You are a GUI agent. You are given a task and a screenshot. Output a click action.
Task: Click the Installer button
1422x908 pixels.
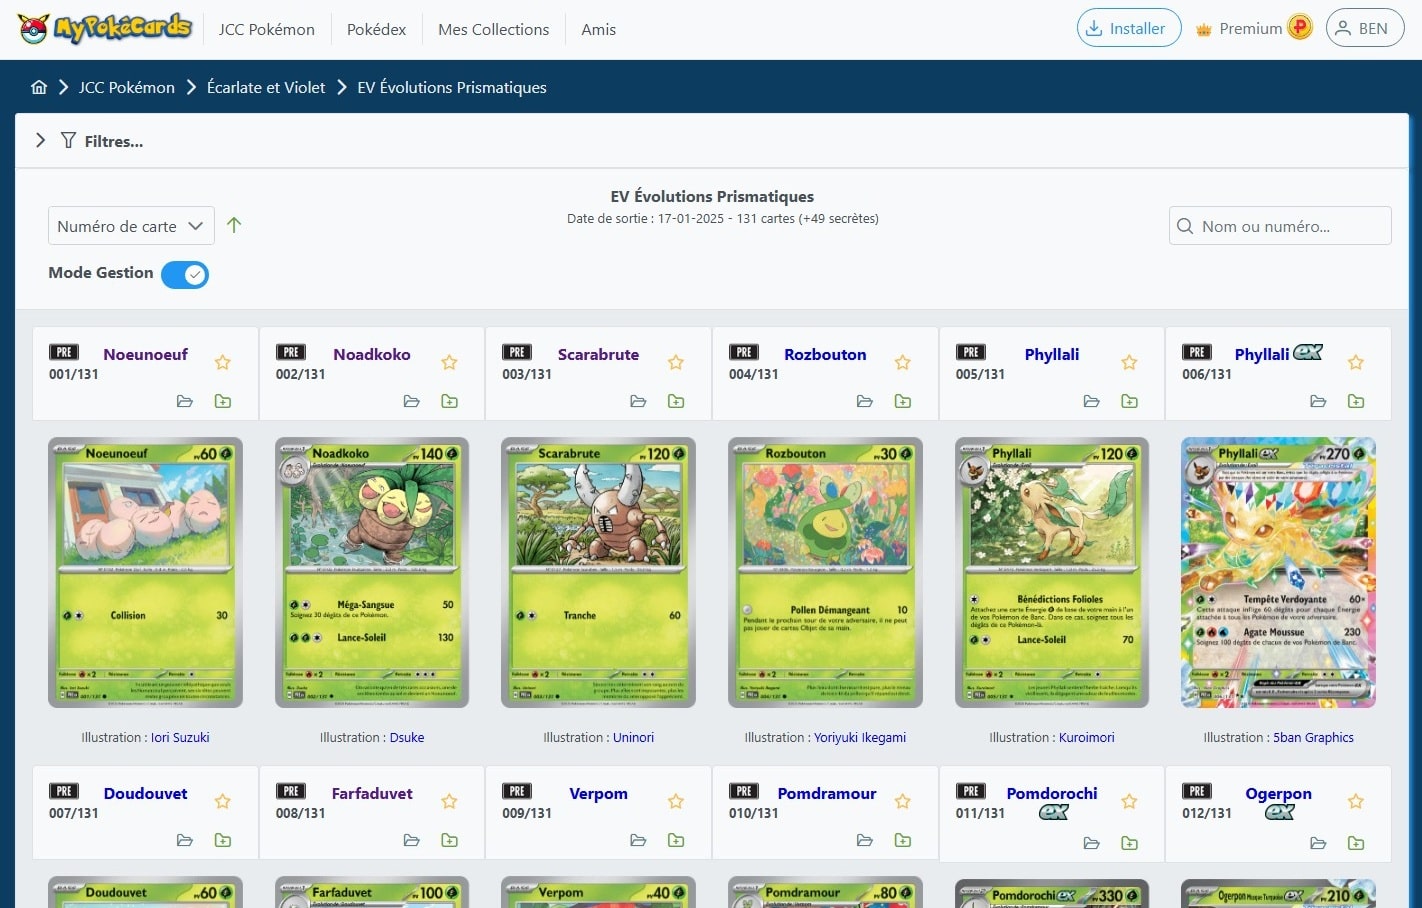click(x=1128, y=28)
